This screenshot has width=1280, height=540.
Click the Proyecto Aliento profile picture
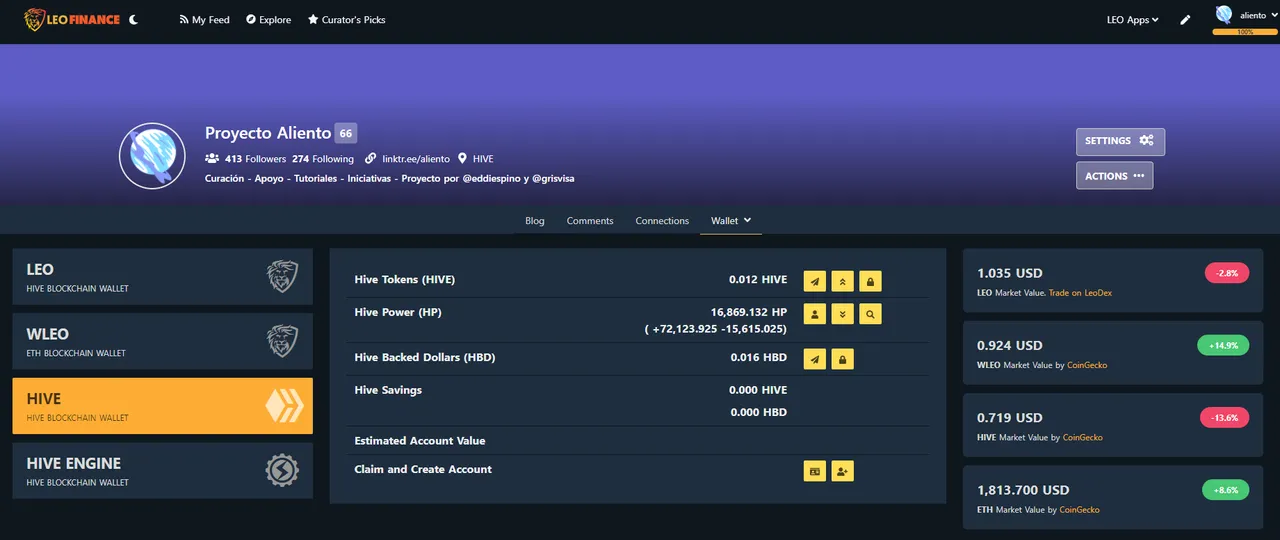pyautogui.click(x=152, y=156)
